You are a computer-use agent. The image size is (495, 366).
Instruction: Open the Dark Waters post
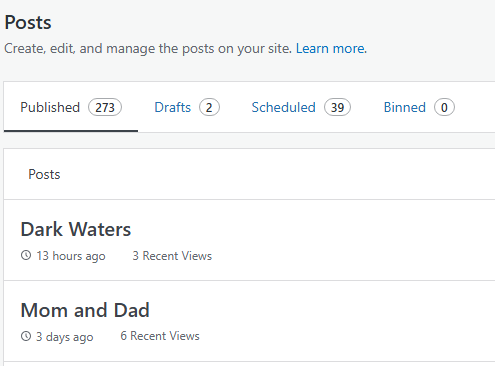[x=76, y=229]
